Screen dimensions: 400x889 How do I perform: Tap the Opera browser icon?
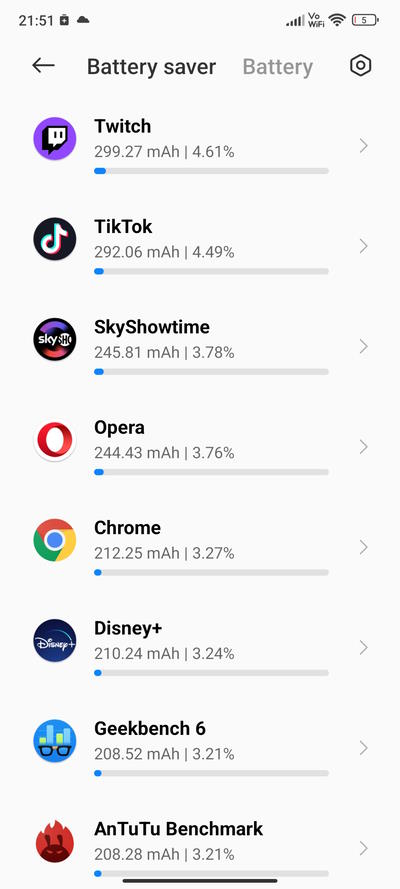coord(54,441)
